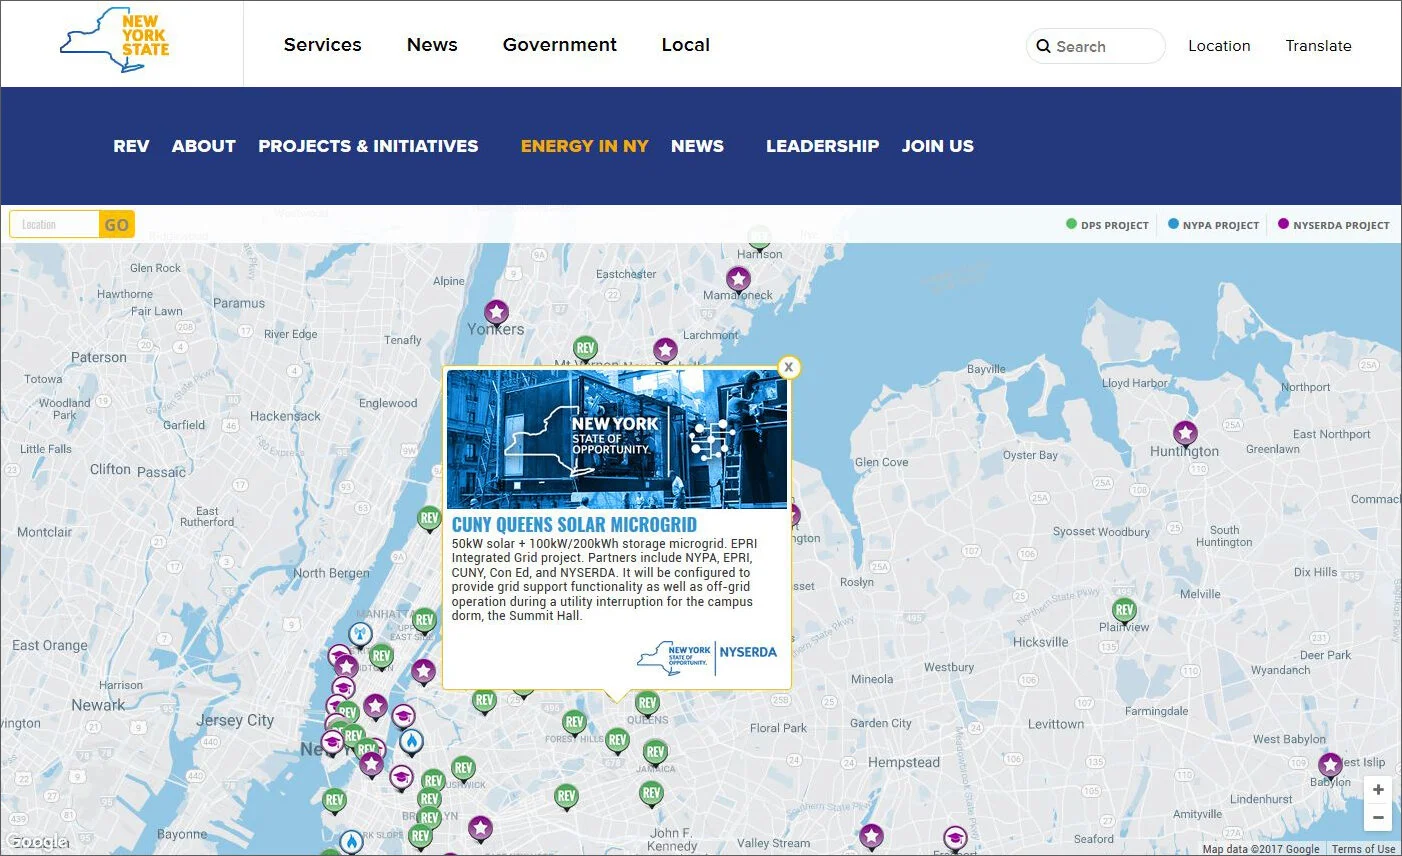The height and width of the screenshot is (856, 1402).
Task: Click REV marker under the popup's lower-left corner
Action: (484, 701)
